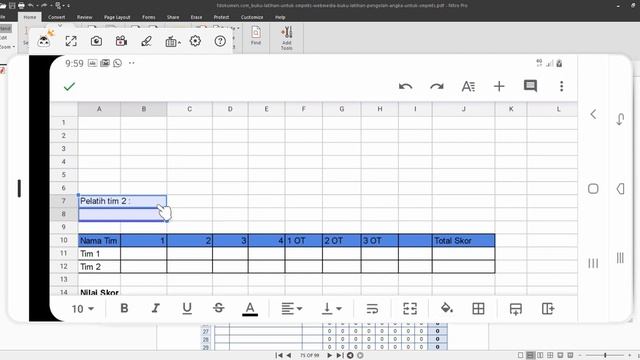Select the 'Total Skor' header cell
Screen dimensions: 640x360
pos(463,240)
